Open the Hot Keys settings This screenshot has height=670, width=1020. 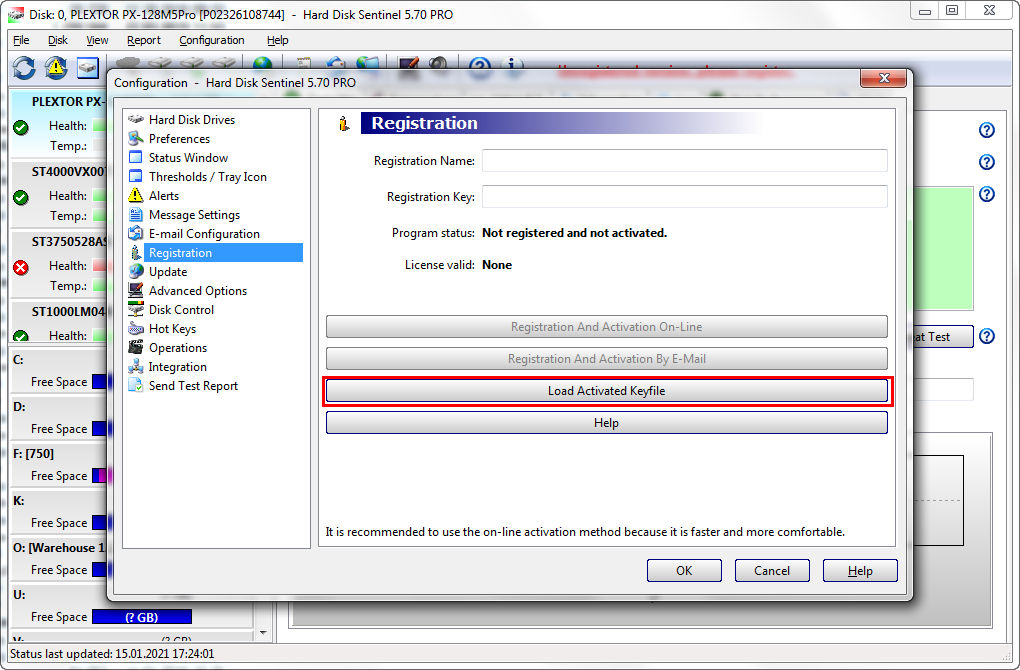pos(172,328)
